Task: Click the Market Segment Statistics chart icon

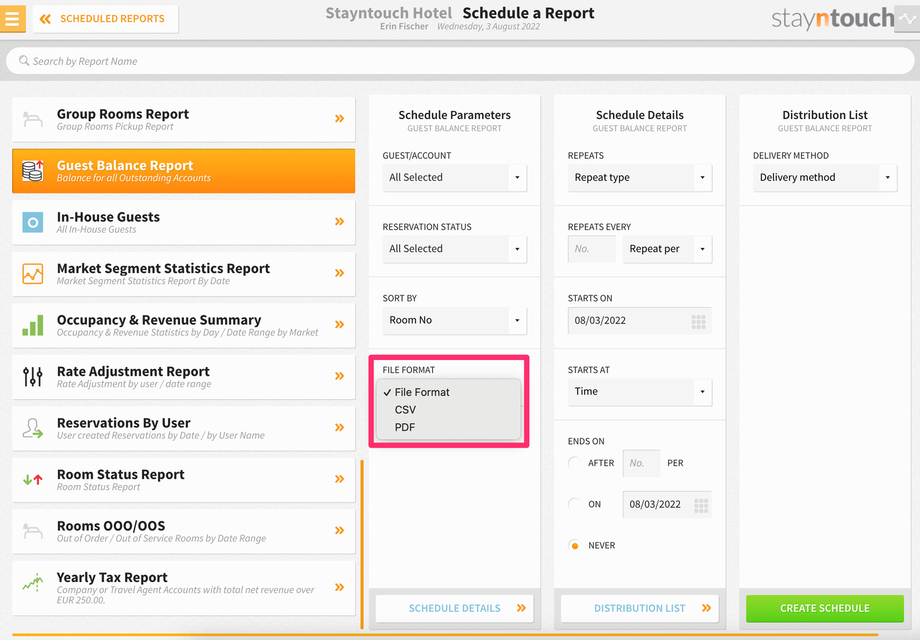Action: [33, 273]
